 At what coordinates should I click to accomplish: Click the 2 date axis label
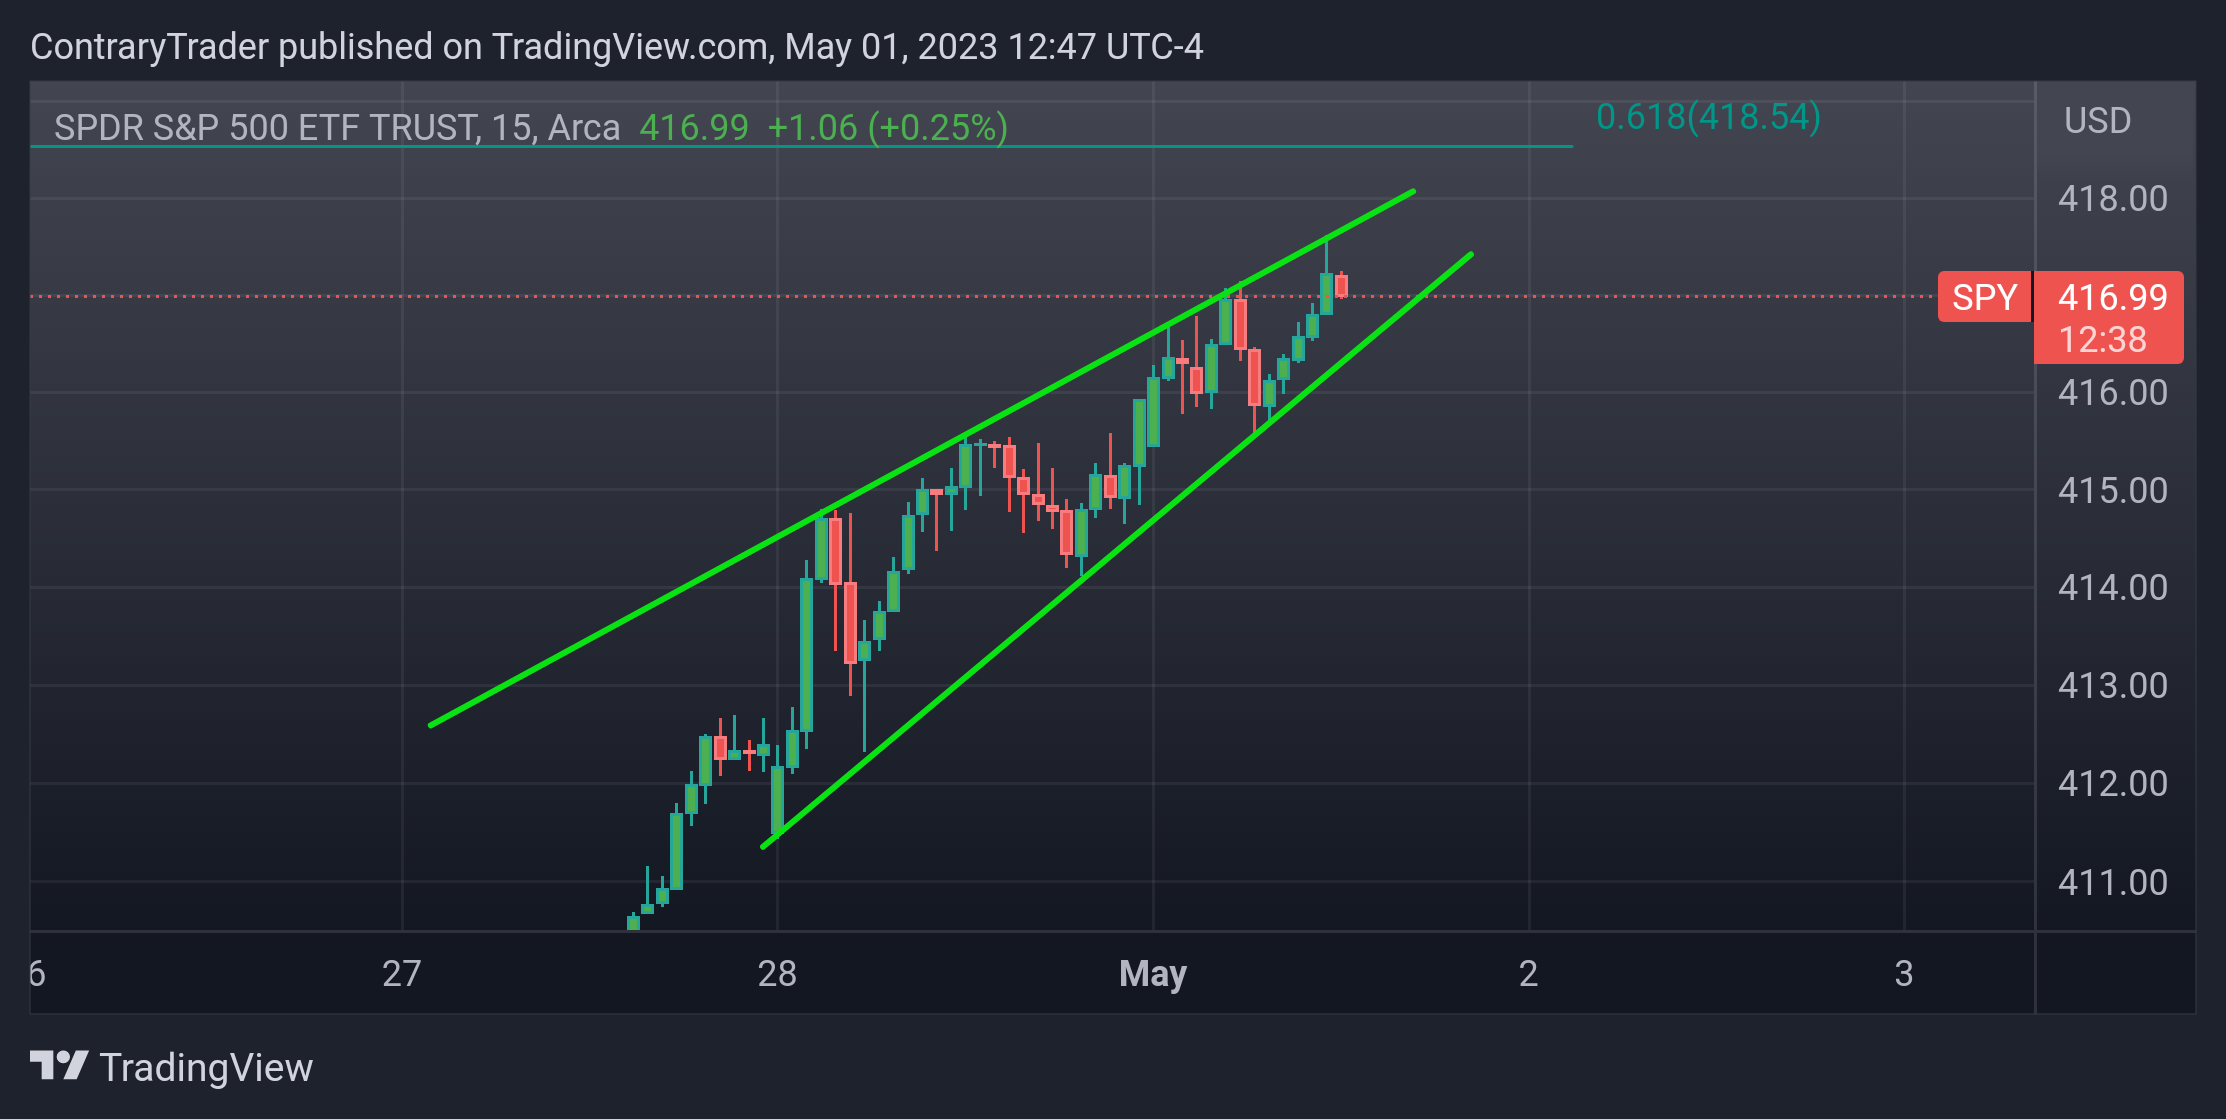click(1528, 973)
